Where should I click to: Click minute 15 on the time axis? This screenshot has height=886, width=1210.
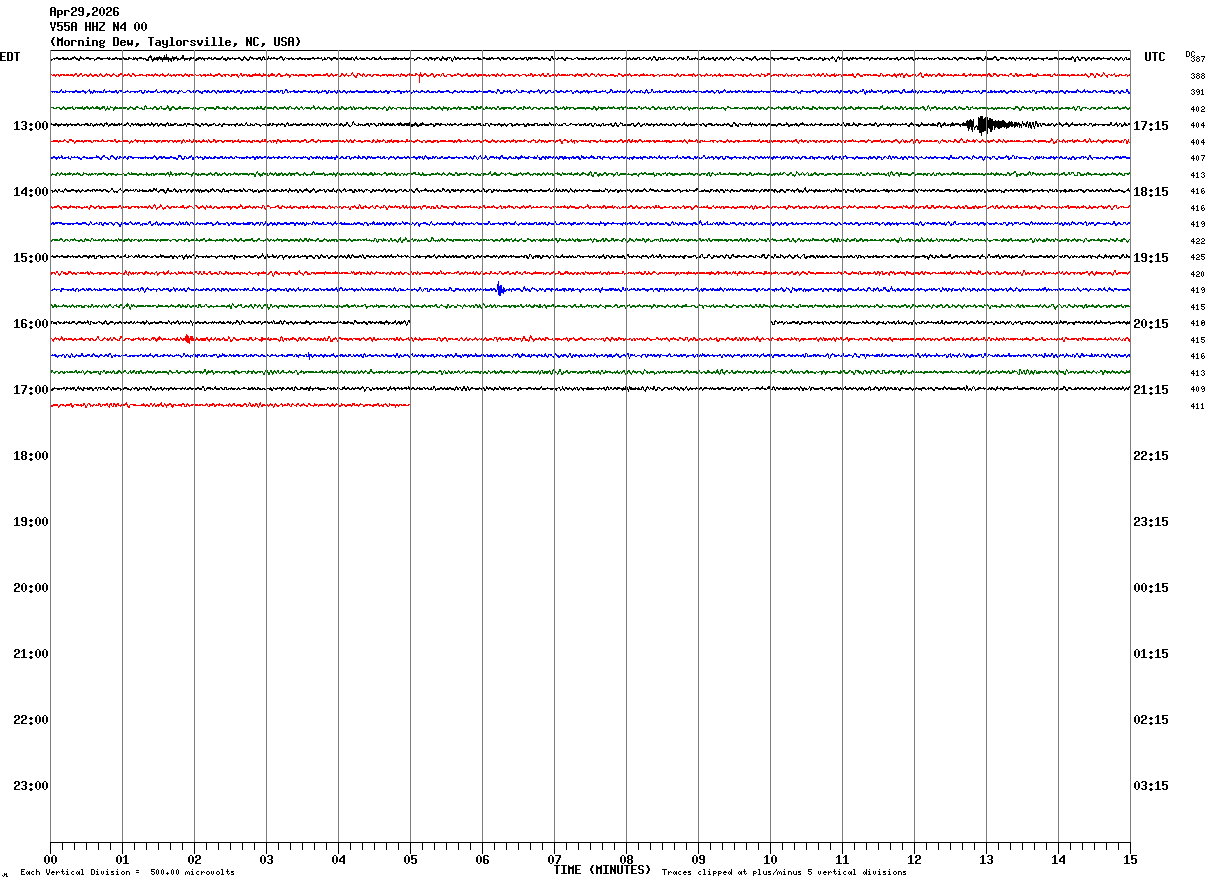tap(1130, 860)
